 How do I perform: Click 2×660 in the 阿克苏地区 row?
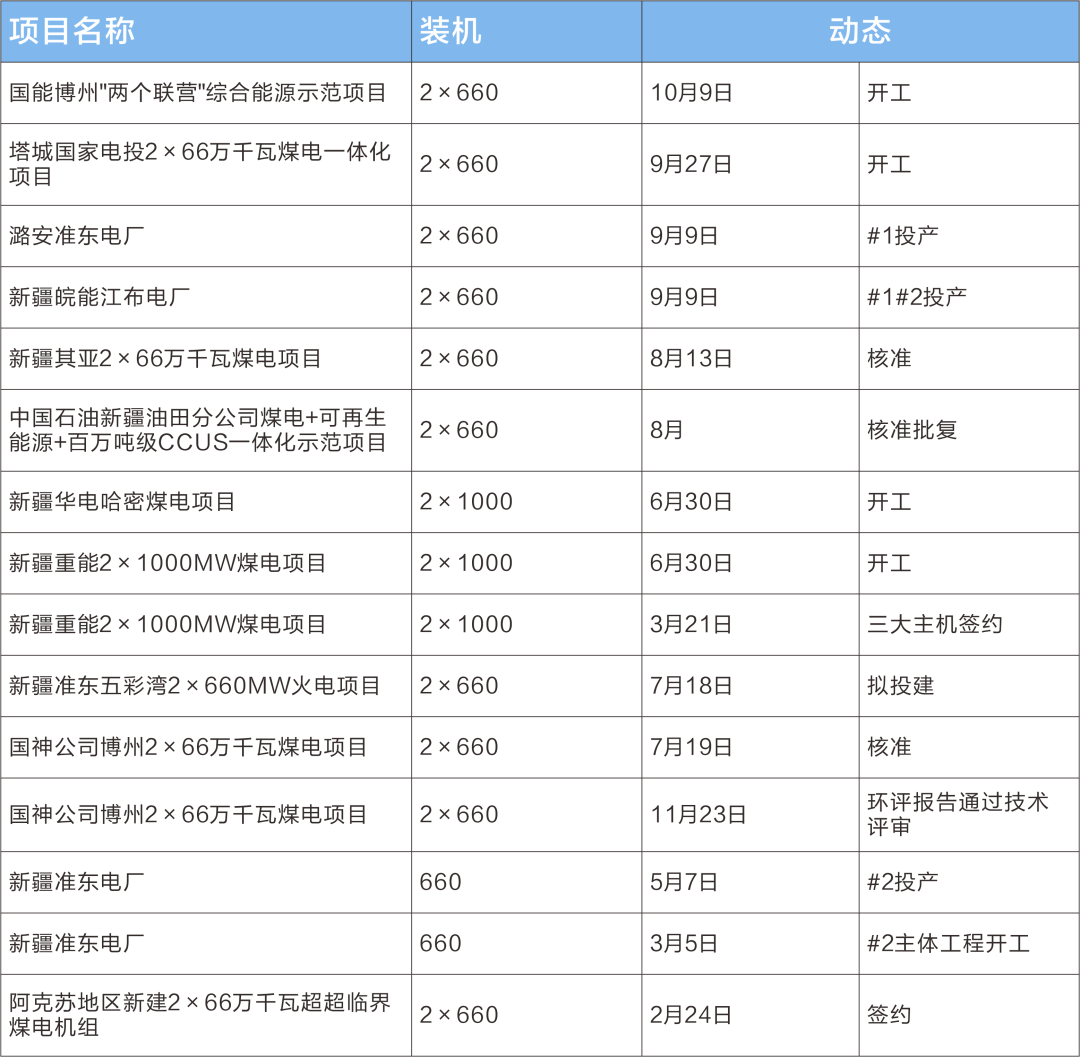[x=527, y=1015]
